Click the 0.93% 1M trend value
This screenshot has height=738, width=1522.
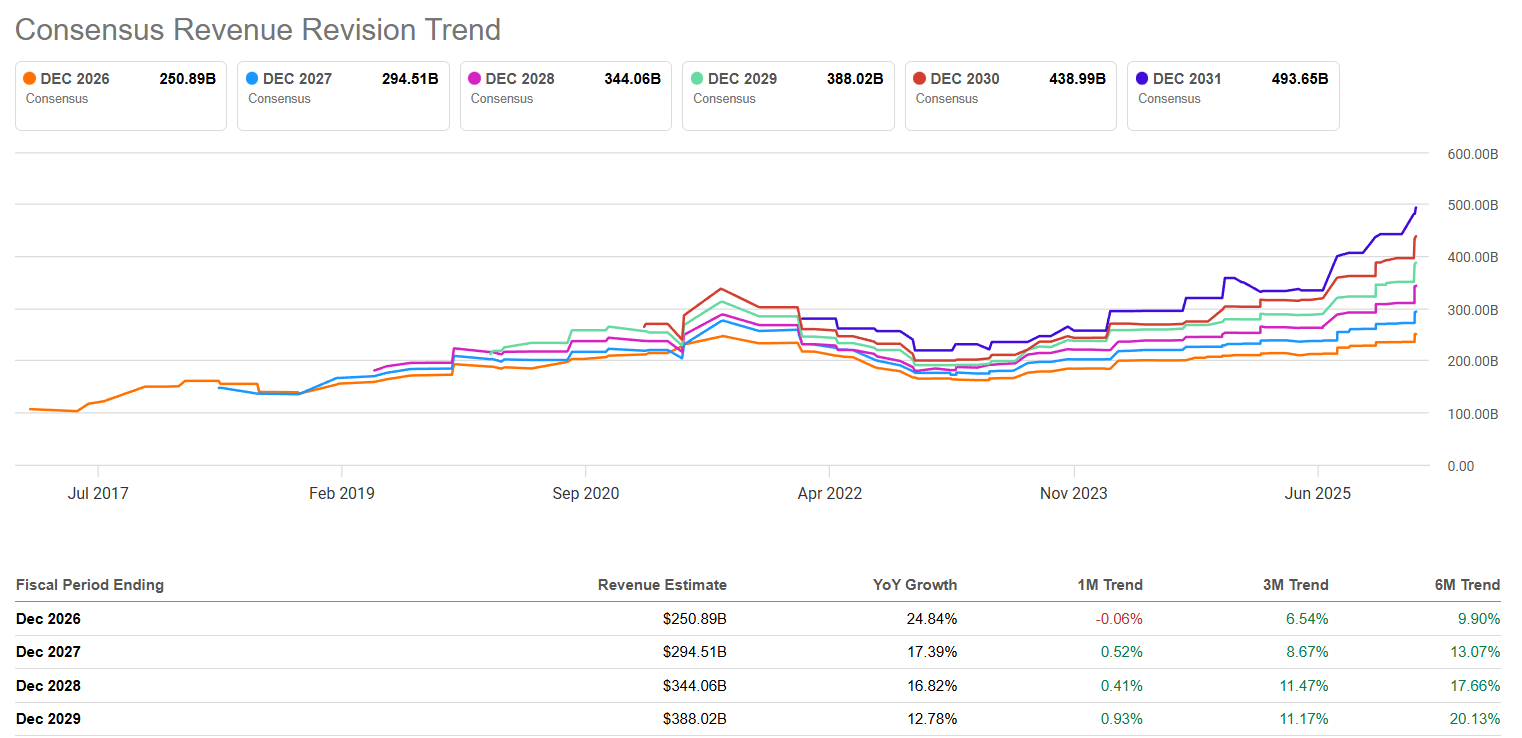1122,719
